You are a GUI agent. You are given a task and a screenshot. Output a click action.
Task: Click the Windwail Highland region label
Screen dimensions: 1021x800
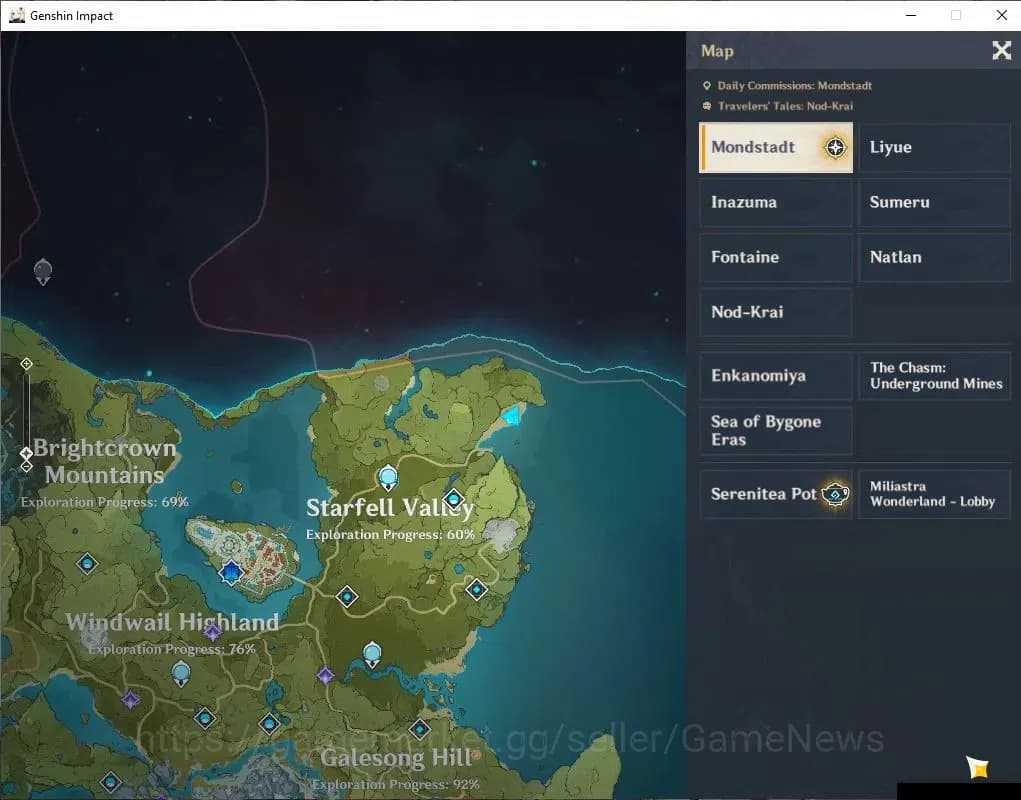point(173,622)
